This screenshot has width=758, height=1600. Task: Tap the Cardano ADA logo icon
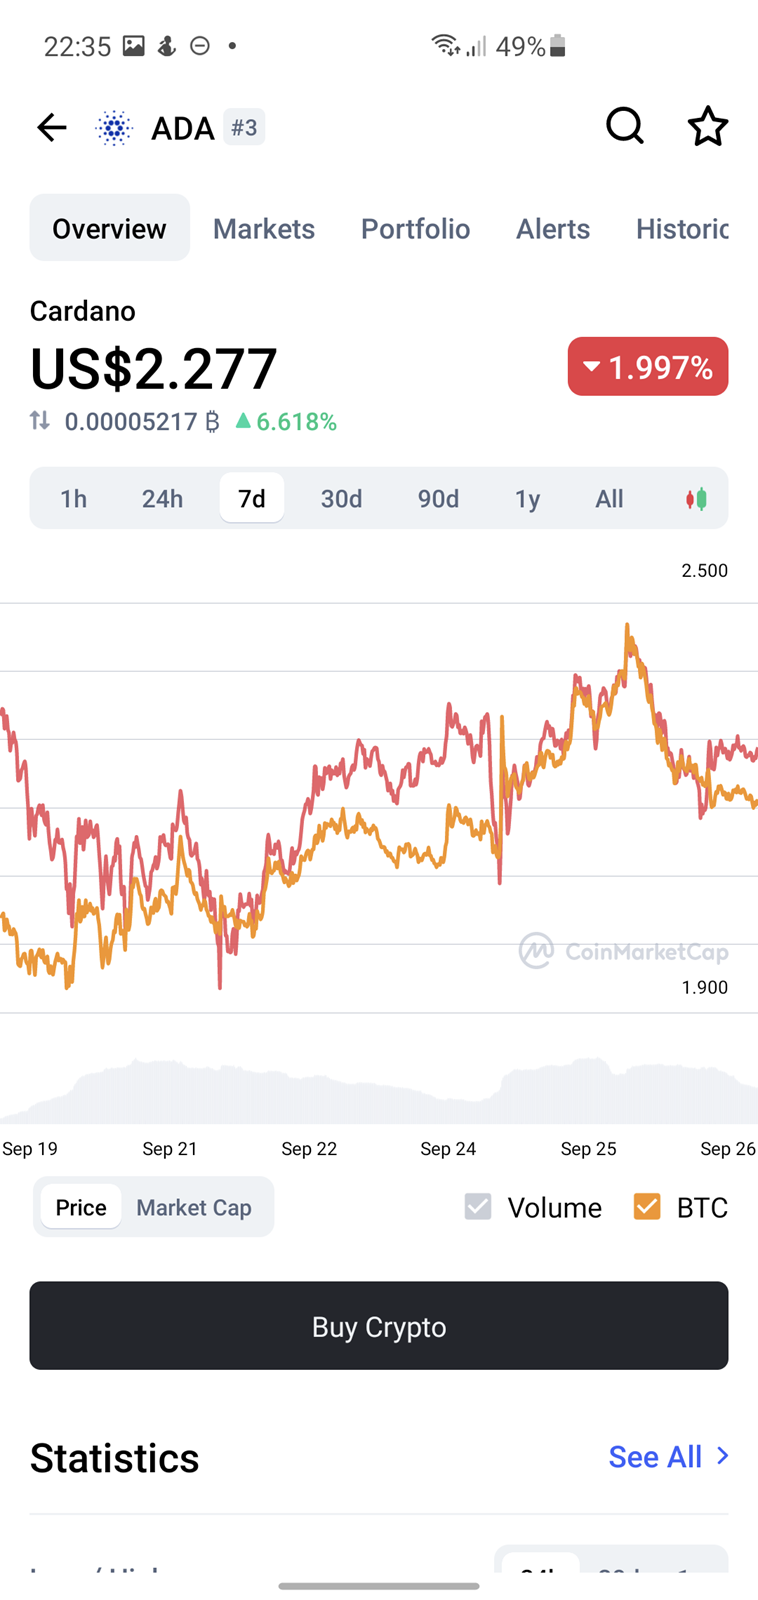tap(114, 128)
